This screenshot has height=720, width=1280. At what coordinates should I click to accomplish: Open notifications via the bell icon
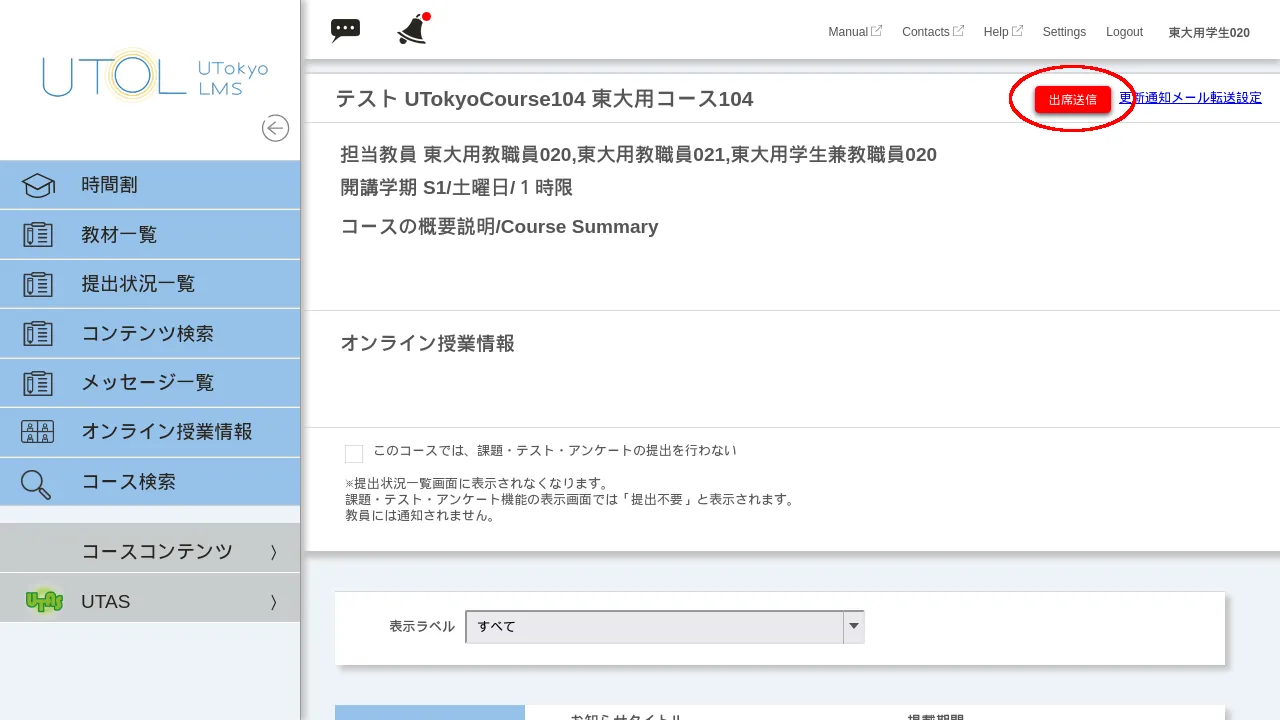(410, 29)
